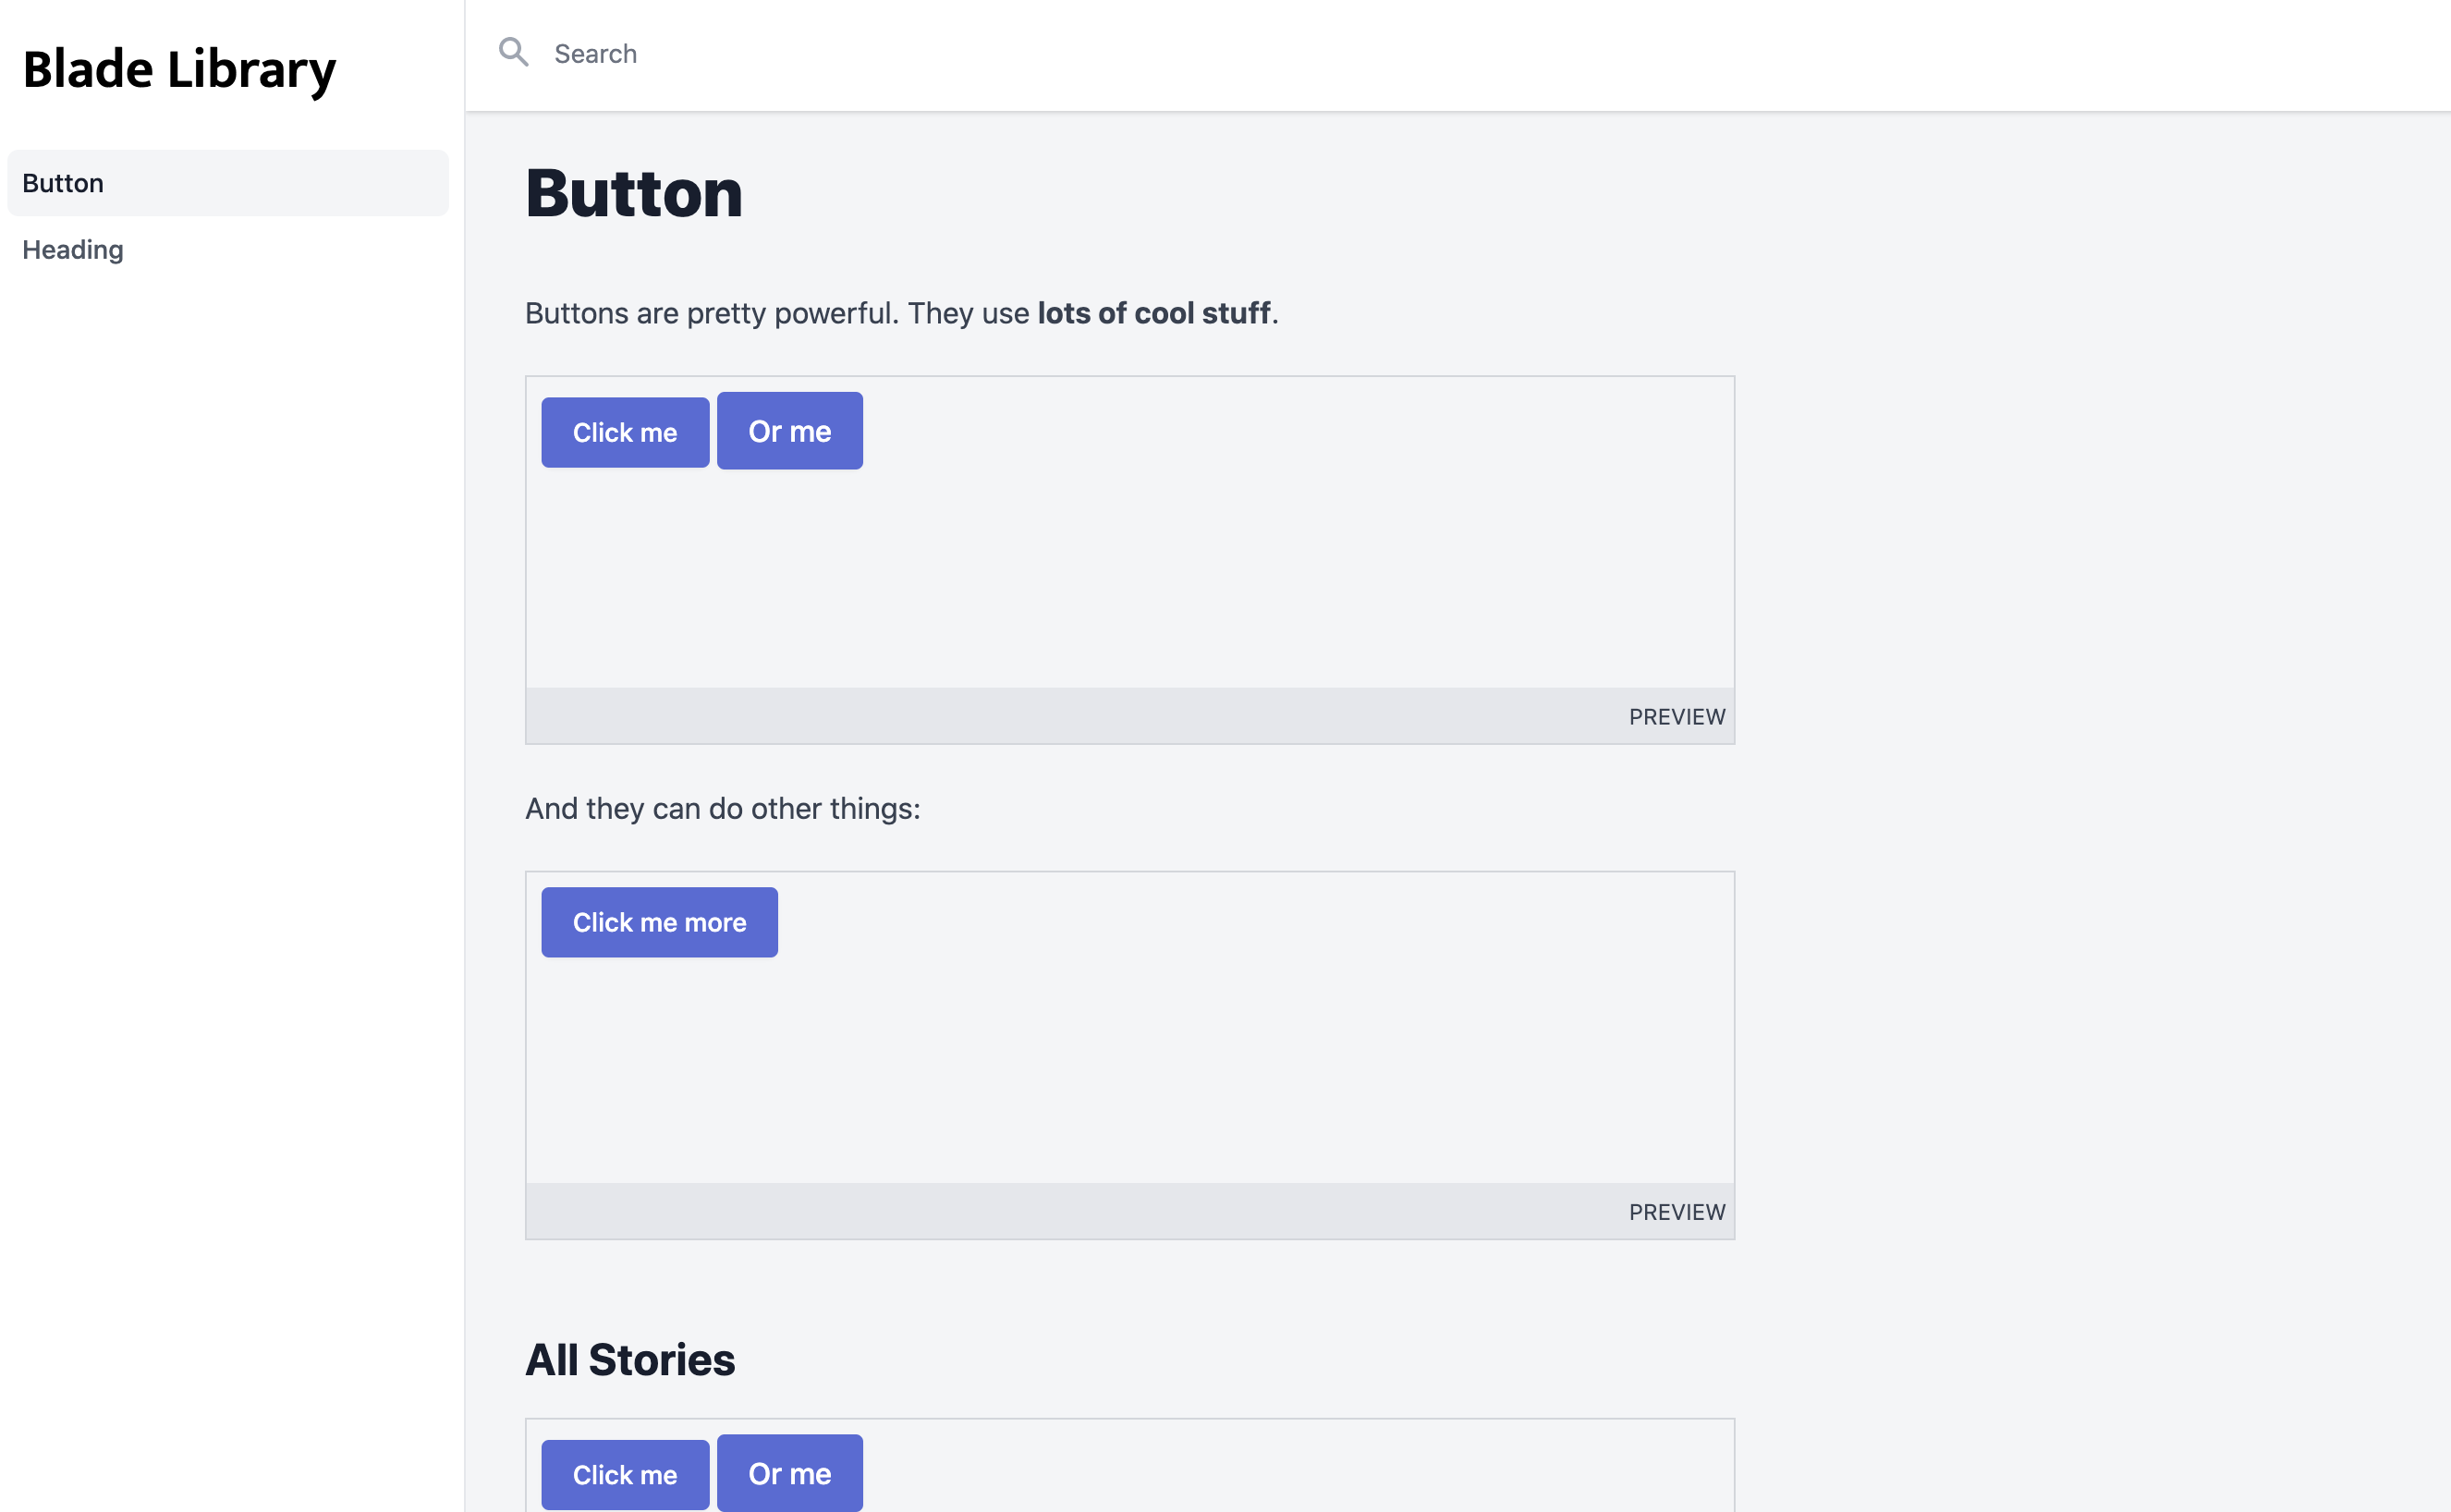Click the Blade Library title
Image resolution: width=2451 pixels, height=1512 pixels.
[179, 69]
